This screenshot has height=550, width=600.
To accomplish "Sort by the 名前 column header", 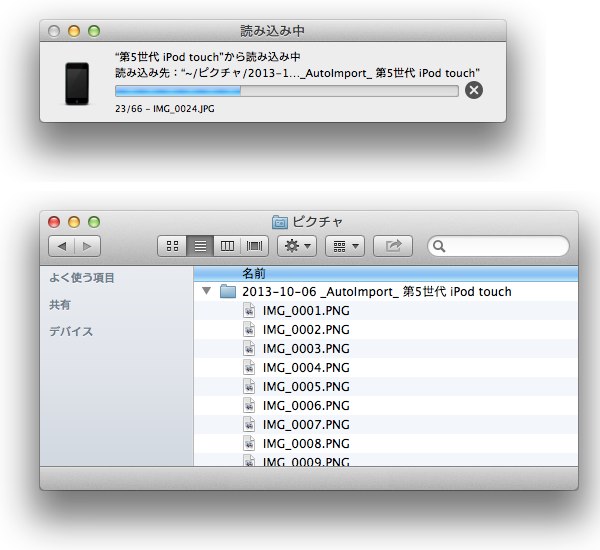I will (386, 274).
